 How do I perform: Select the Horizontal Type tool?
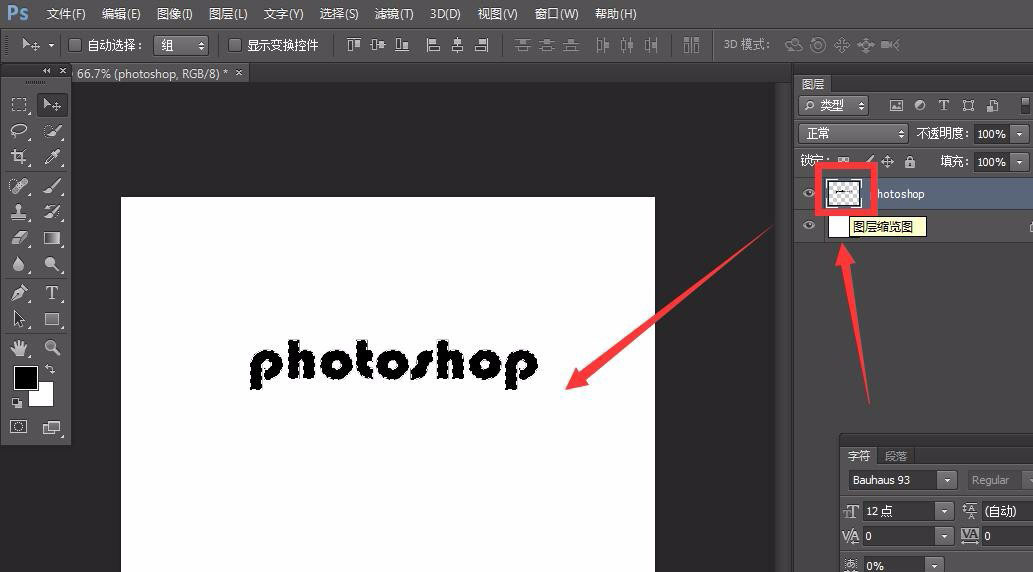point(51,293)
